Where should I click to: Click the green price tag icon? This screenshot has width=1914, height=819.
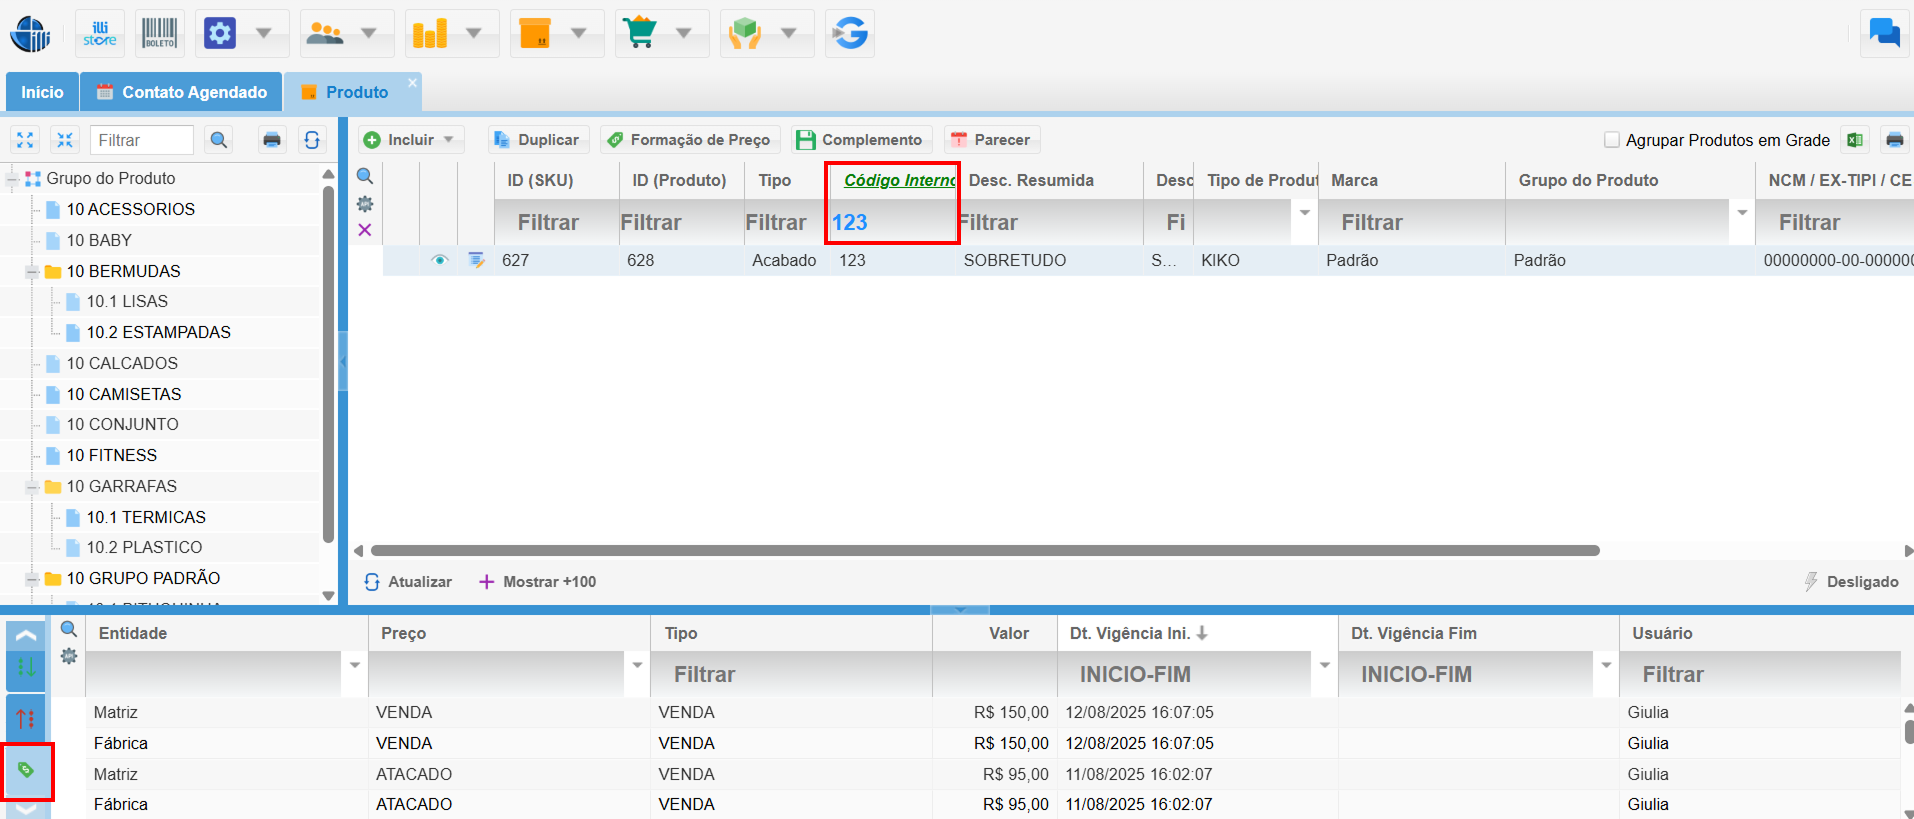tap(27, 770)
